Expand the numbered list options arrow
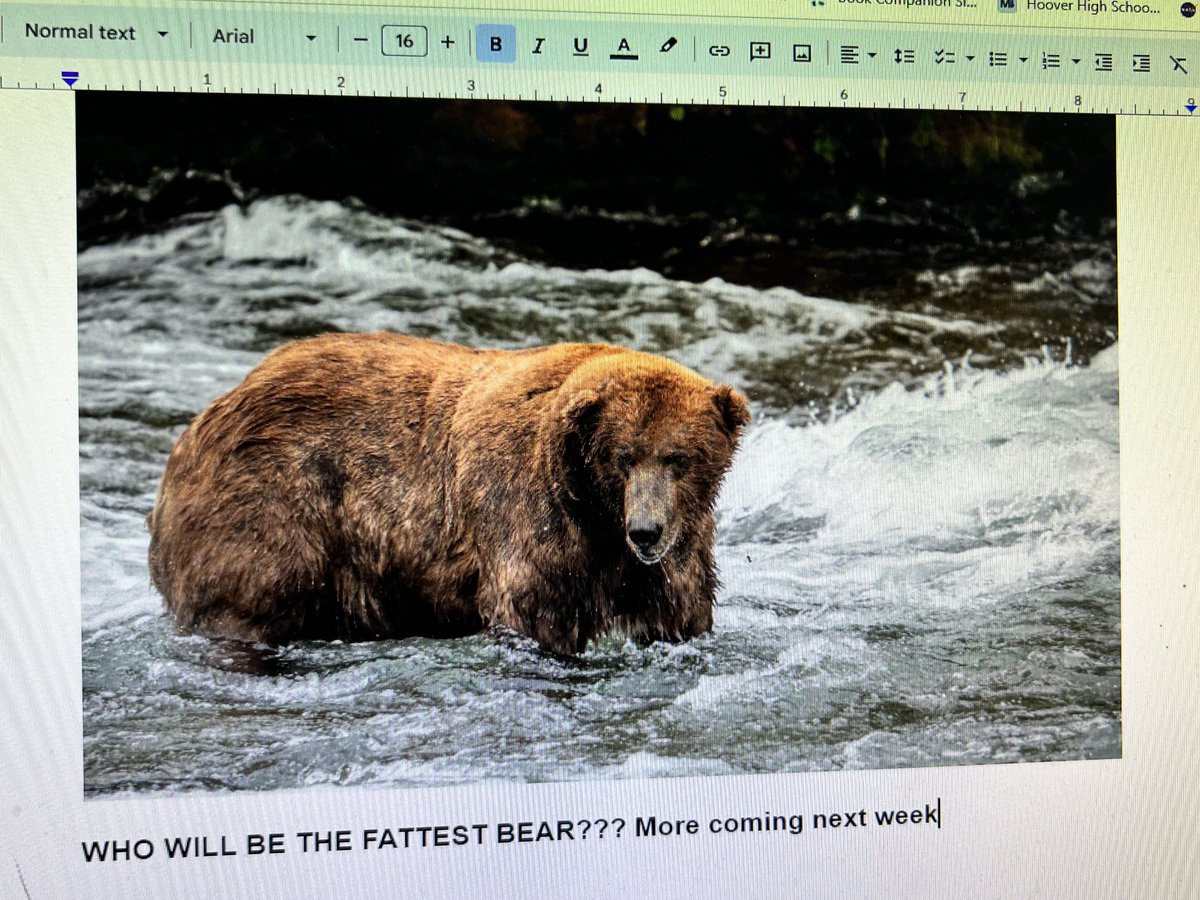The width and height of the screenshot is (1200, 900). coord(1075,62)
